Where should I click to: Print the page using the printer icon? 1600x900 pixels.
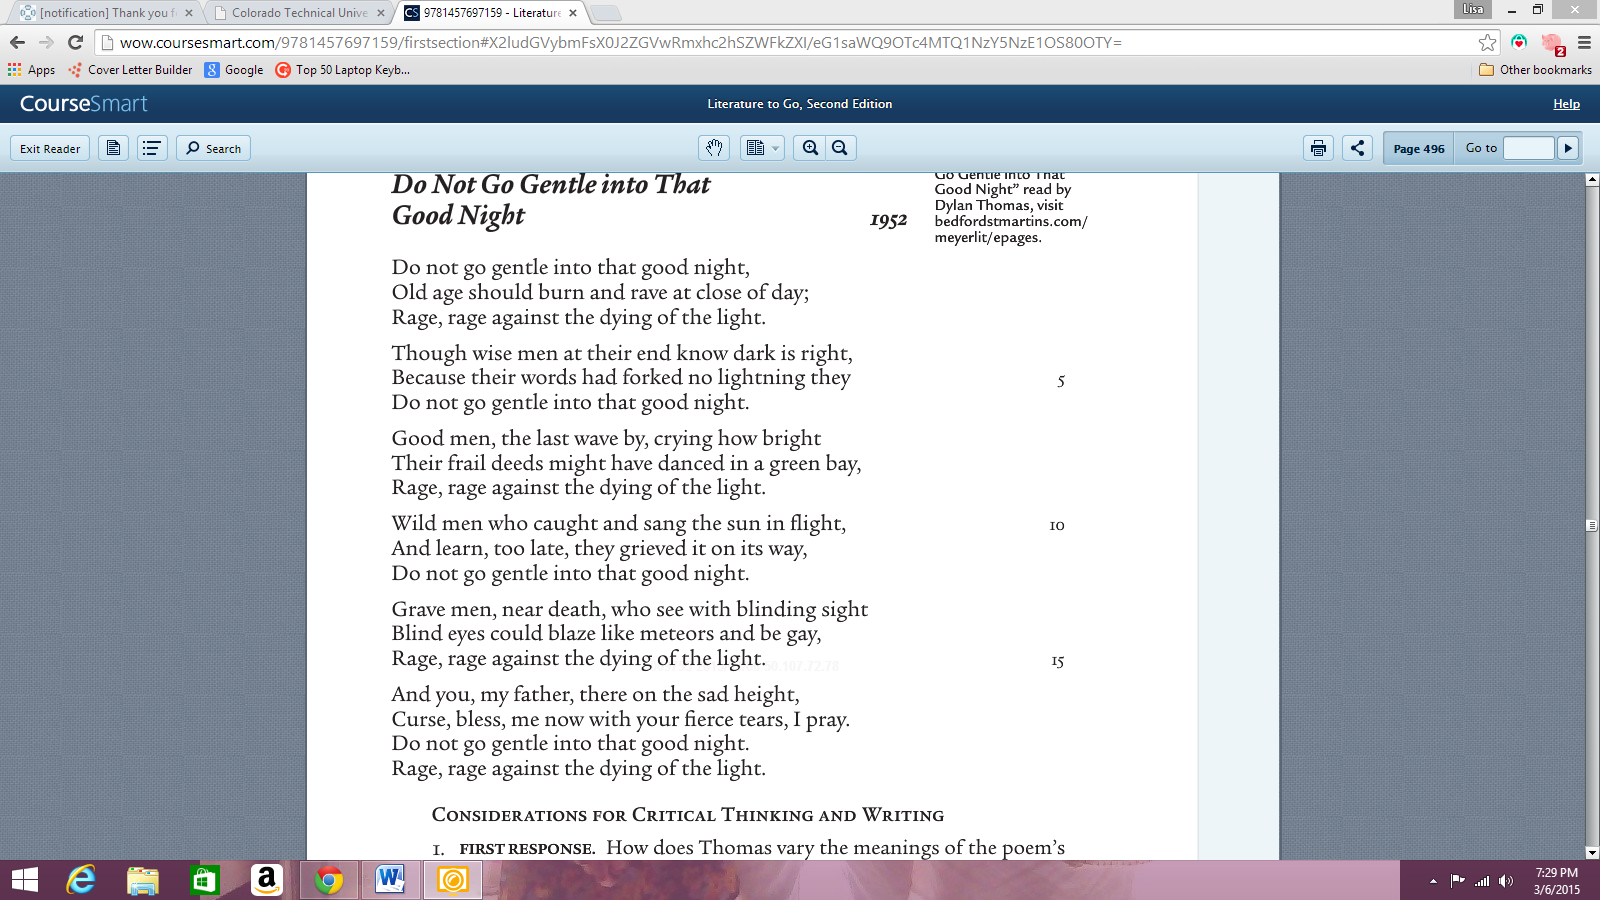[1318, 148]
